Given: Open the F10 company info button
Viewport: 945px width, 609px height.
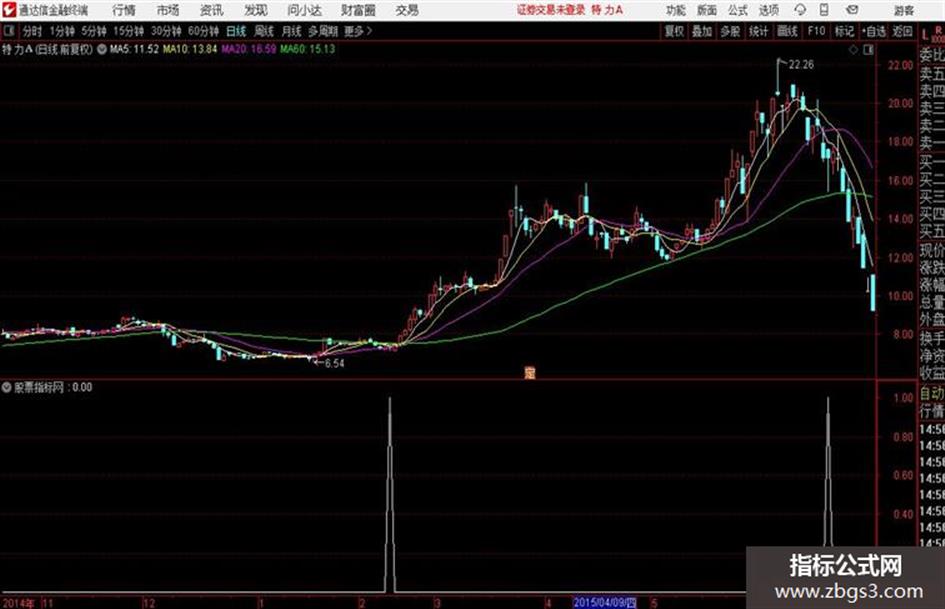Looking at the screenshot, I should tap(816, 31).
